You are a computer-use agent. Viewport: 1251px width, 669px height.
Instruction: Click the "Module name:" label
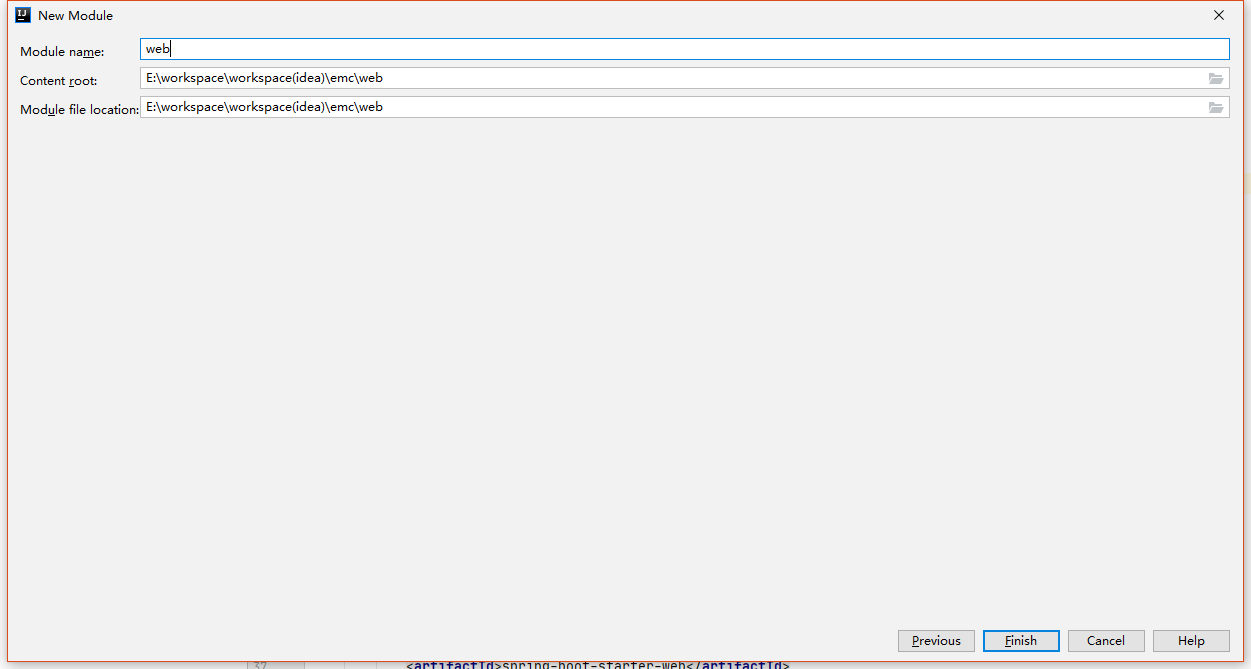(61, 52)
